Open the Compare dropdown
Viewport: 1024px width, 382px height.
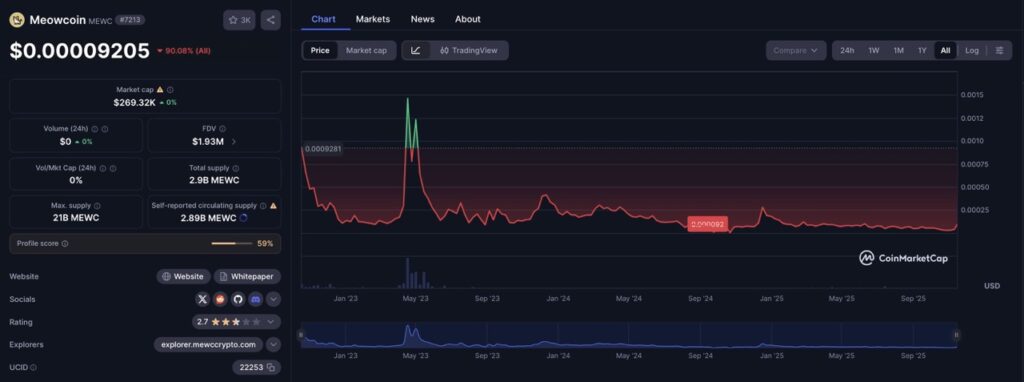coord(795,50)
